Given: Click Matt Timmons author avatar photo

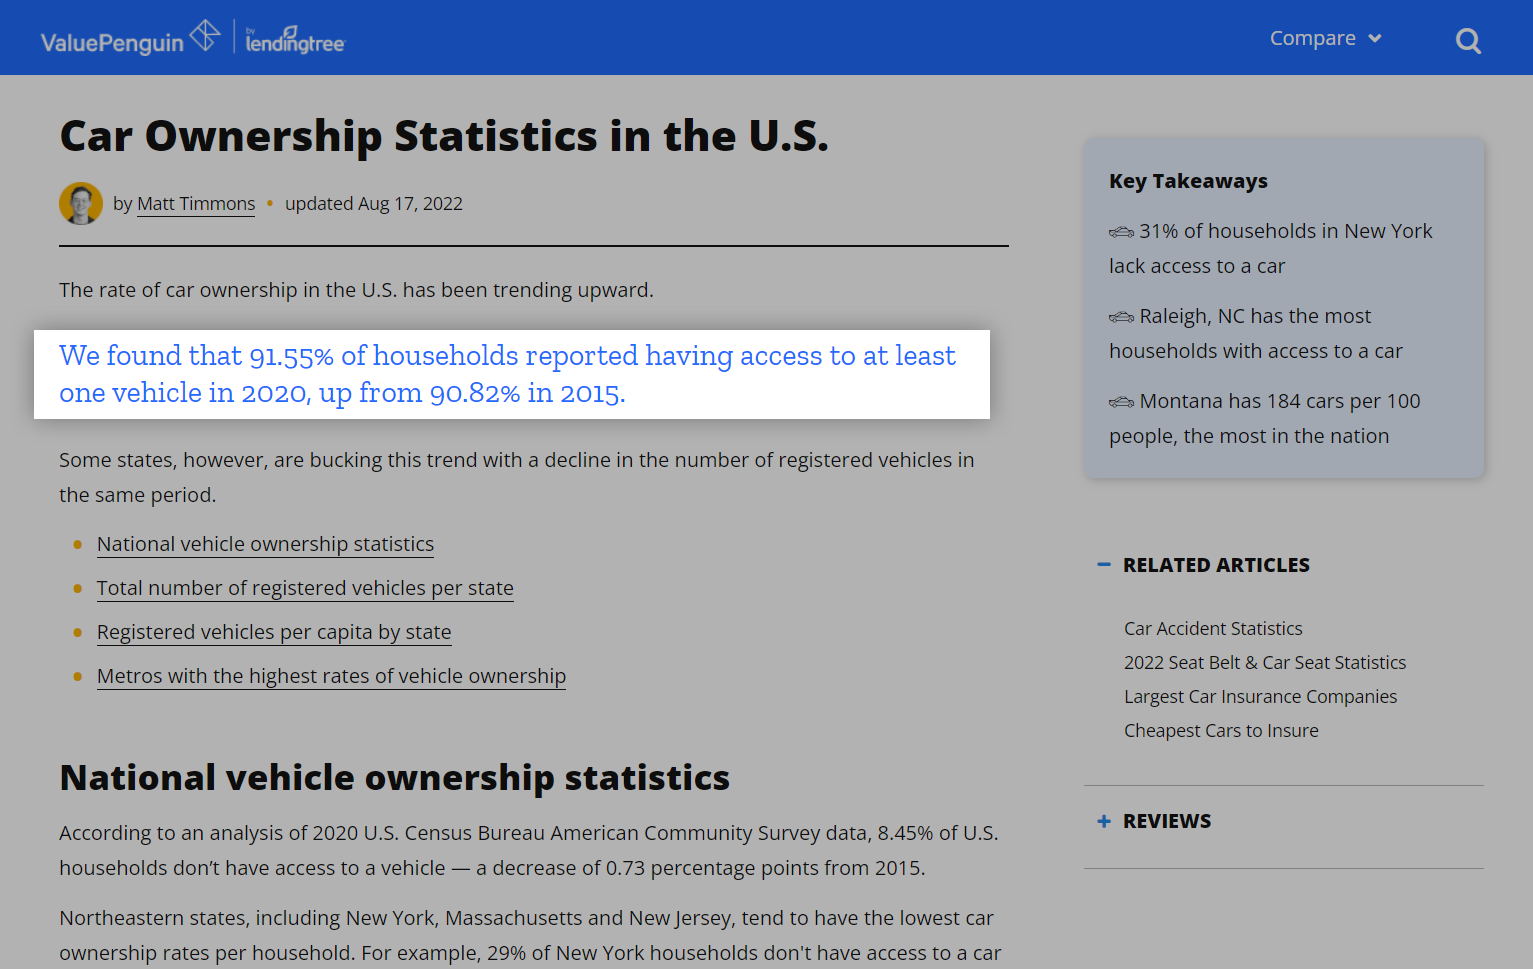Looking at the screenshot, I should (x=81, y=203).
